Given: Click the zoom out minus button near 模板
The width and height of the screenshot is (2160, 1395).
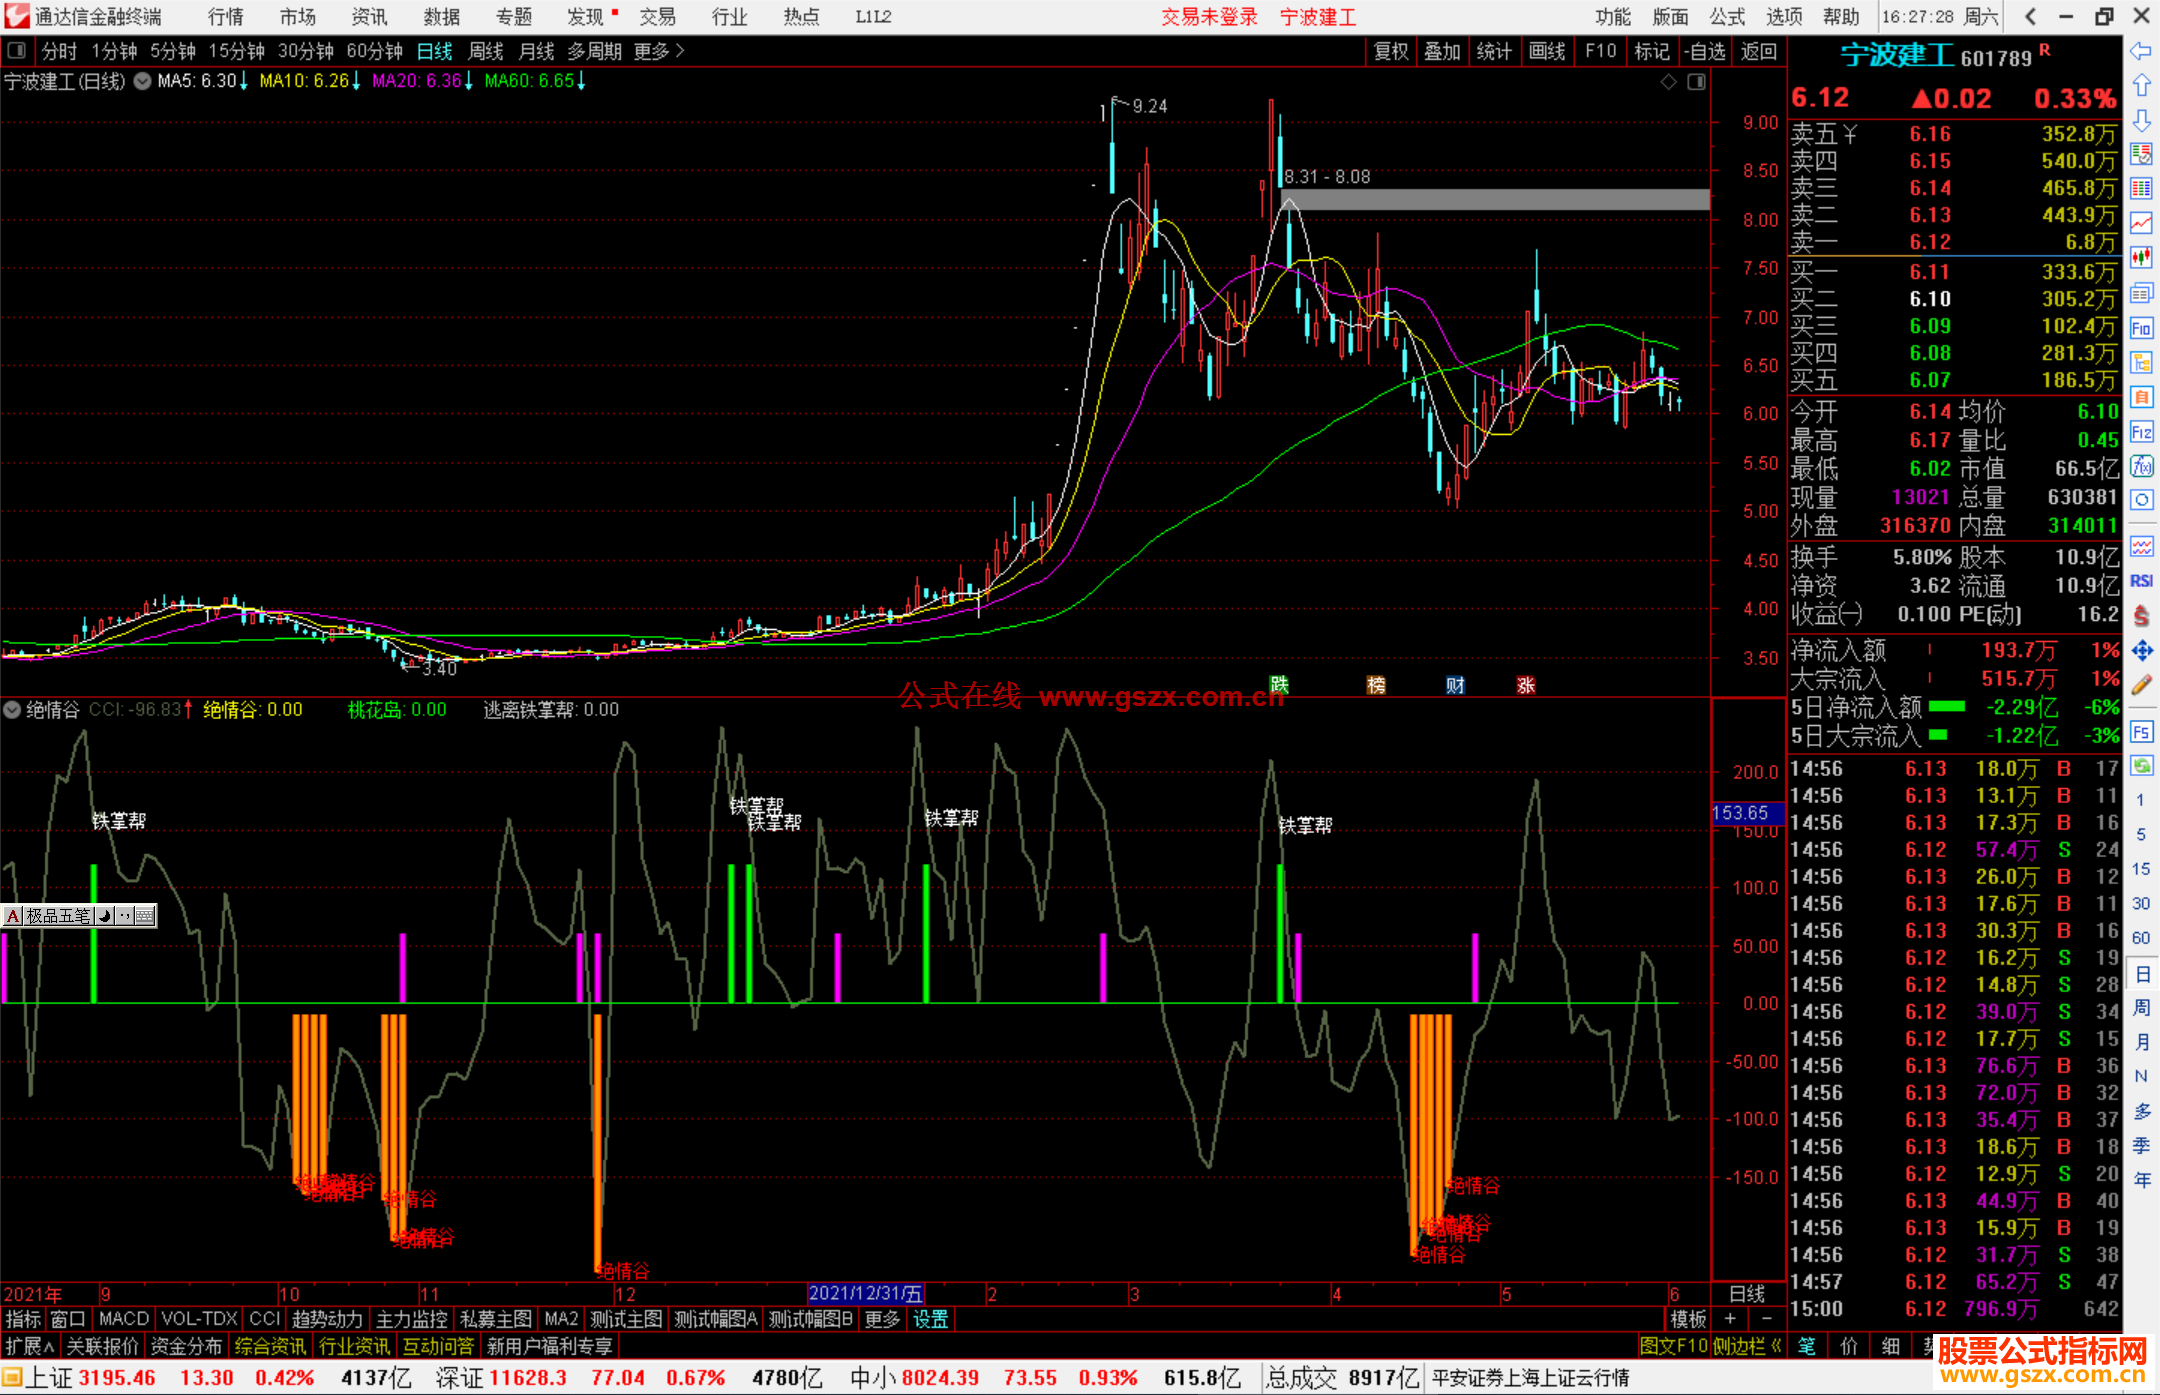Looking at the screenshot, I should 1766,1318.
